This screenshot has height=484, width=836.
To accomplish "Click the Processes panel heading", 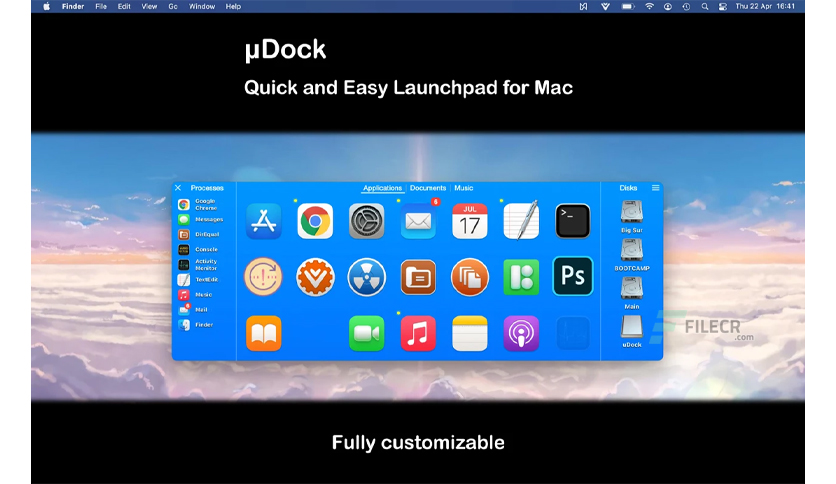I will click(x=207, y=188).
